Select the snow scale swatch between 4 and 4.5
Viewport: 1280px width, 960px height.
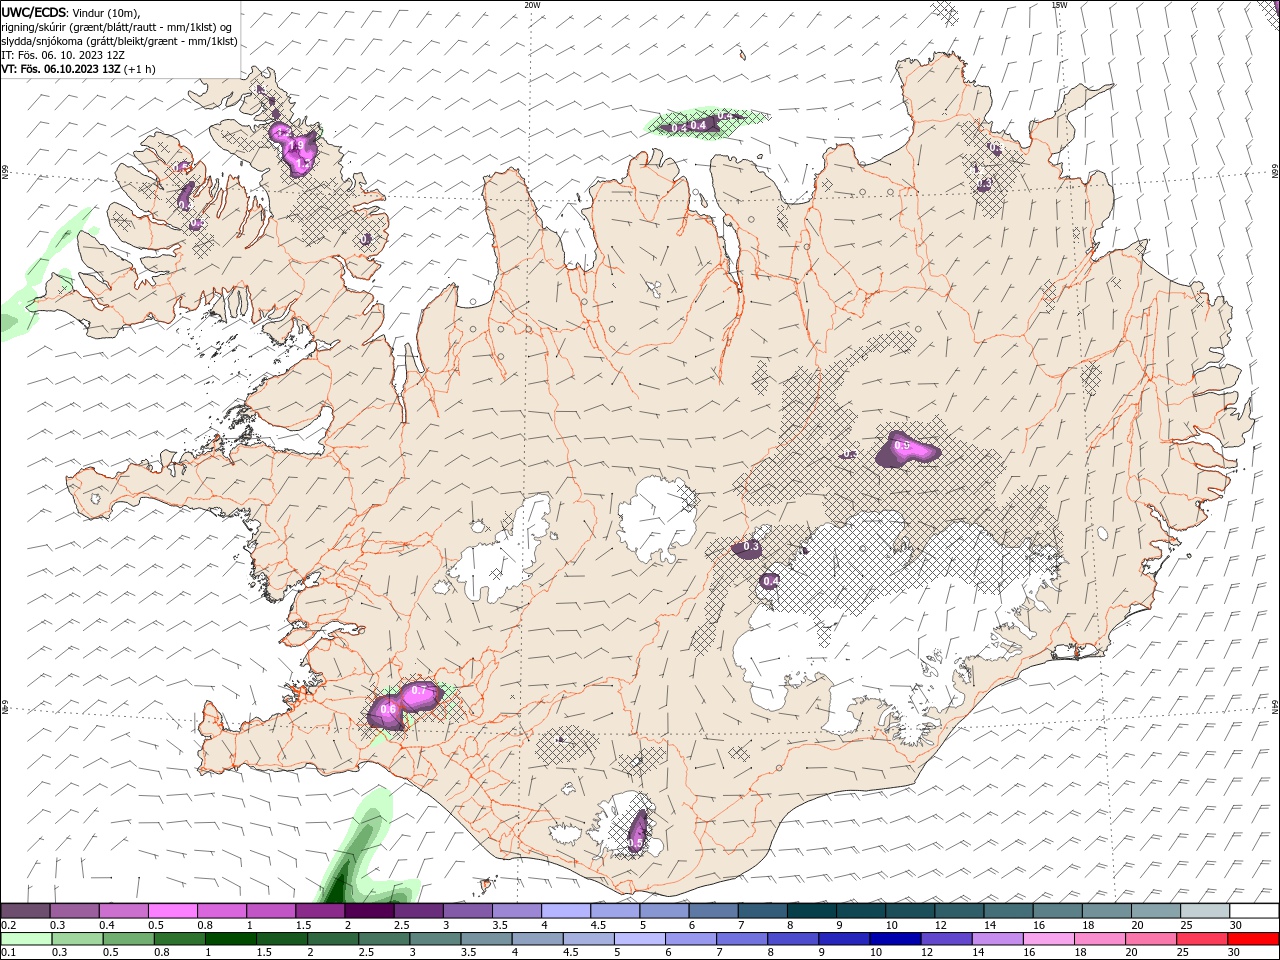(566, 910)
